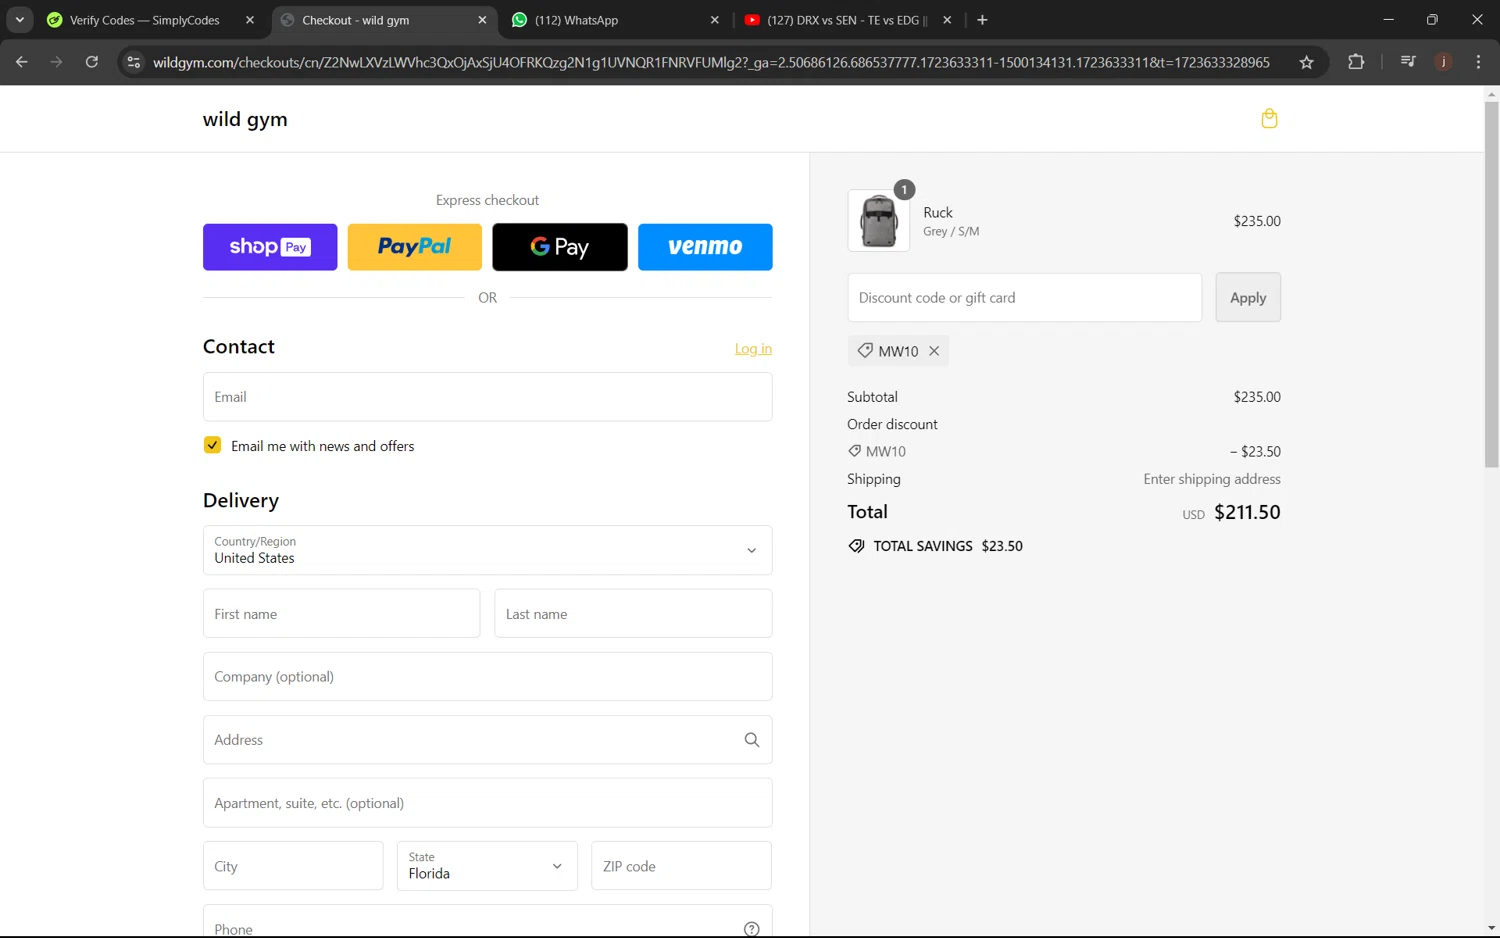
Task: Click the scrollbar down arrow
Action: click(1491, 929)
